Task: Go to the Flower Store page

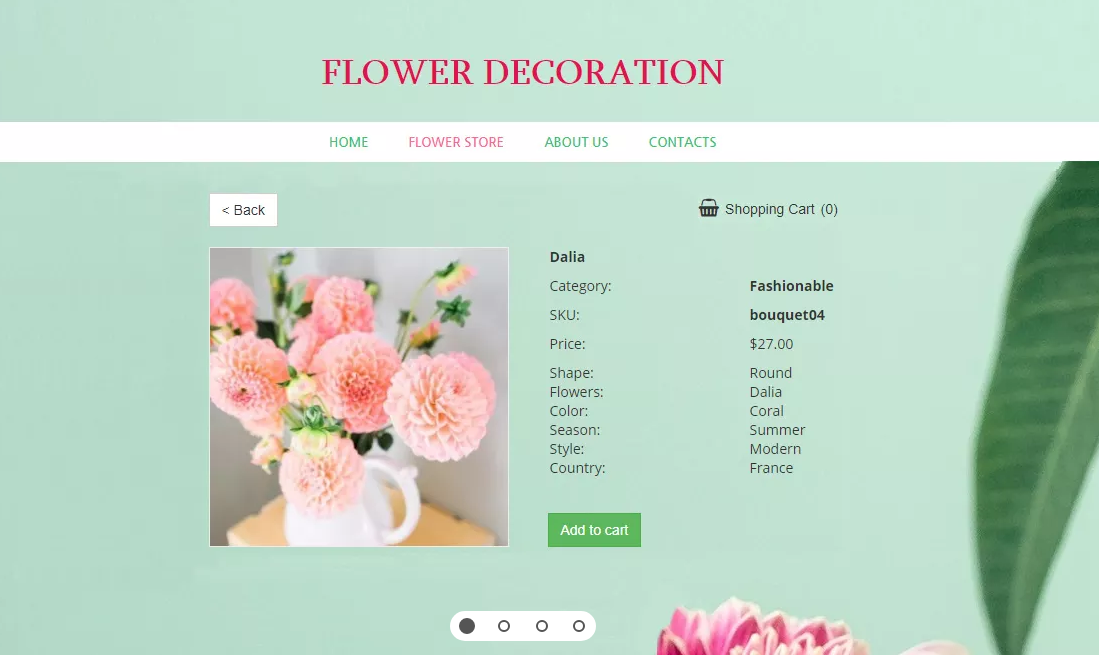Action: point(456,142)
